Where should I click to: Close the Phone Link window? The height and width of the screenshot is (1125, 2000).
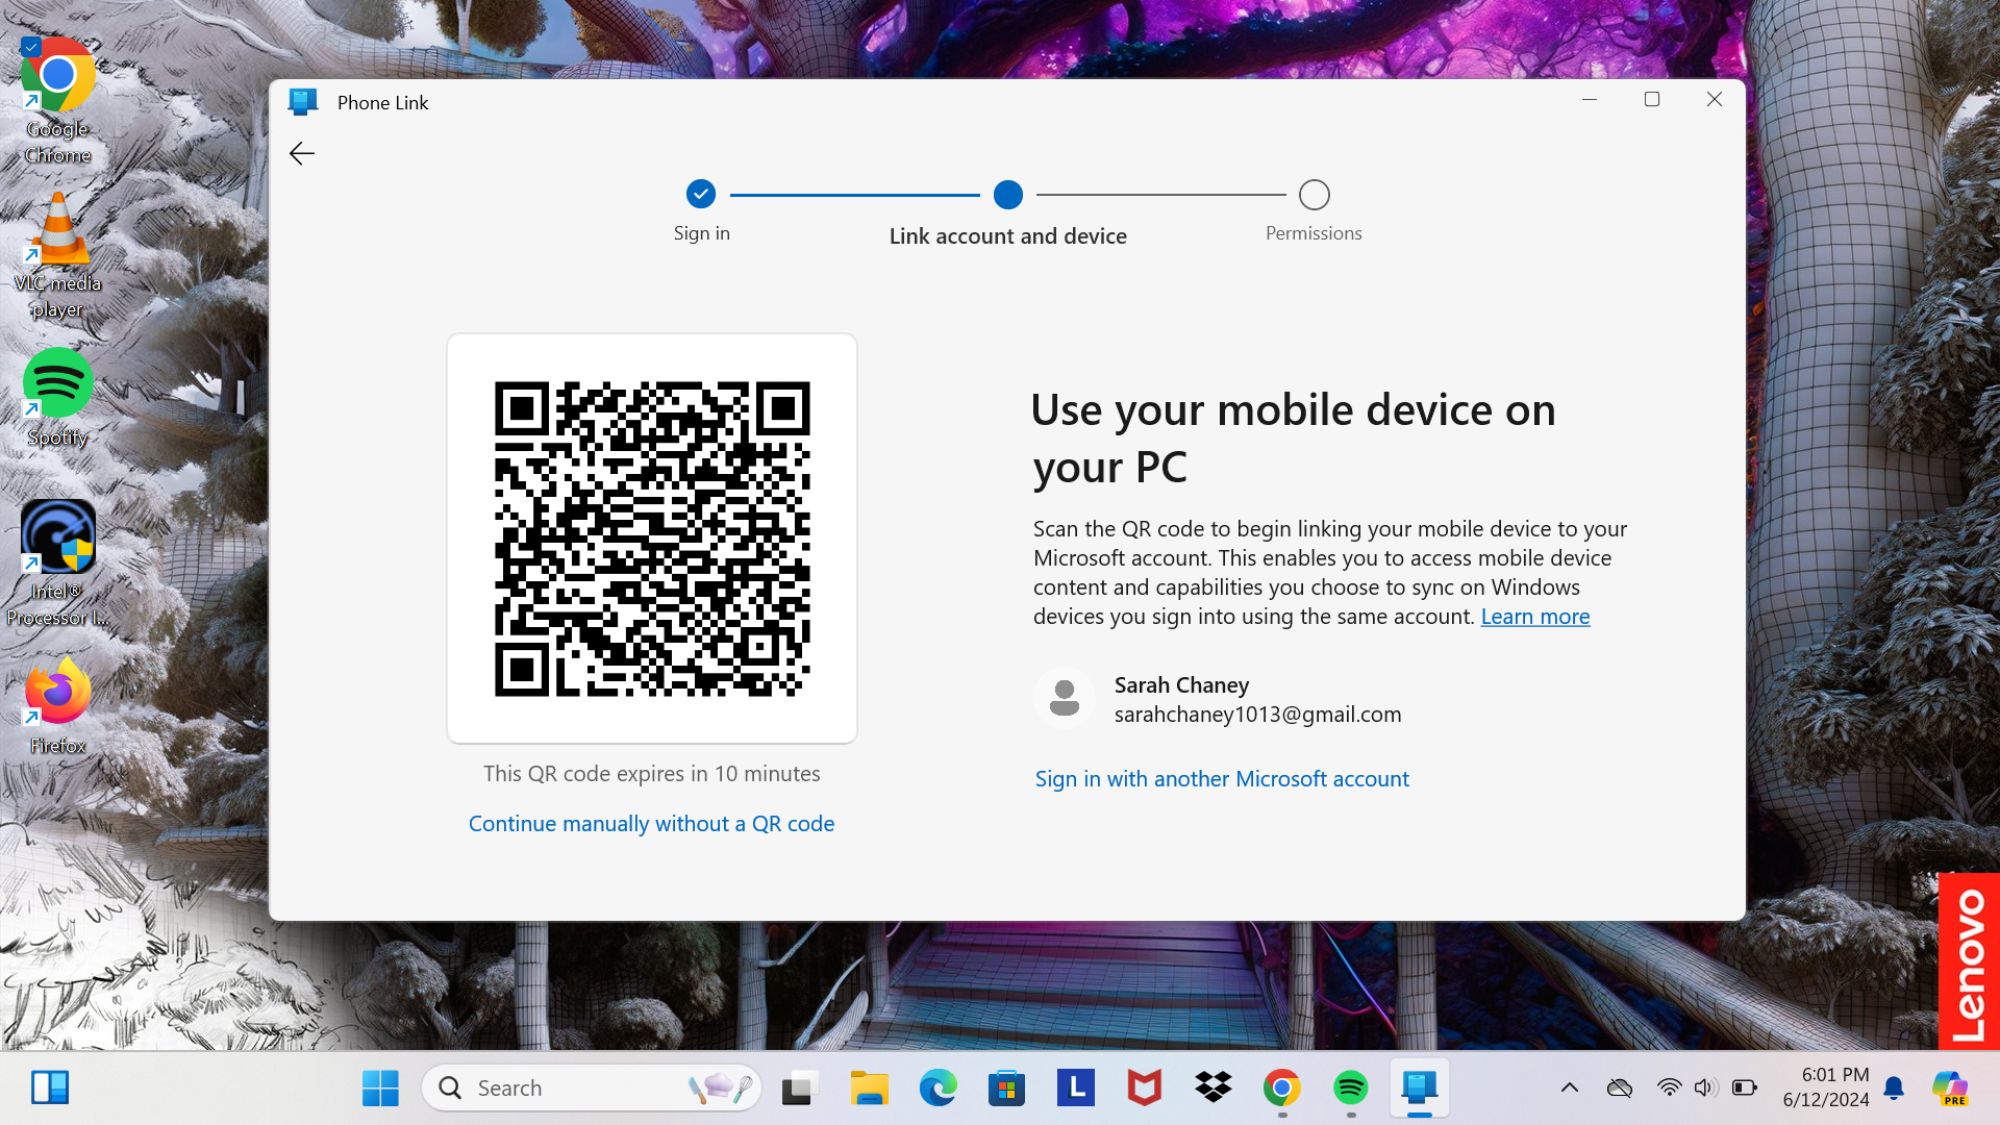click(1714, 100)
